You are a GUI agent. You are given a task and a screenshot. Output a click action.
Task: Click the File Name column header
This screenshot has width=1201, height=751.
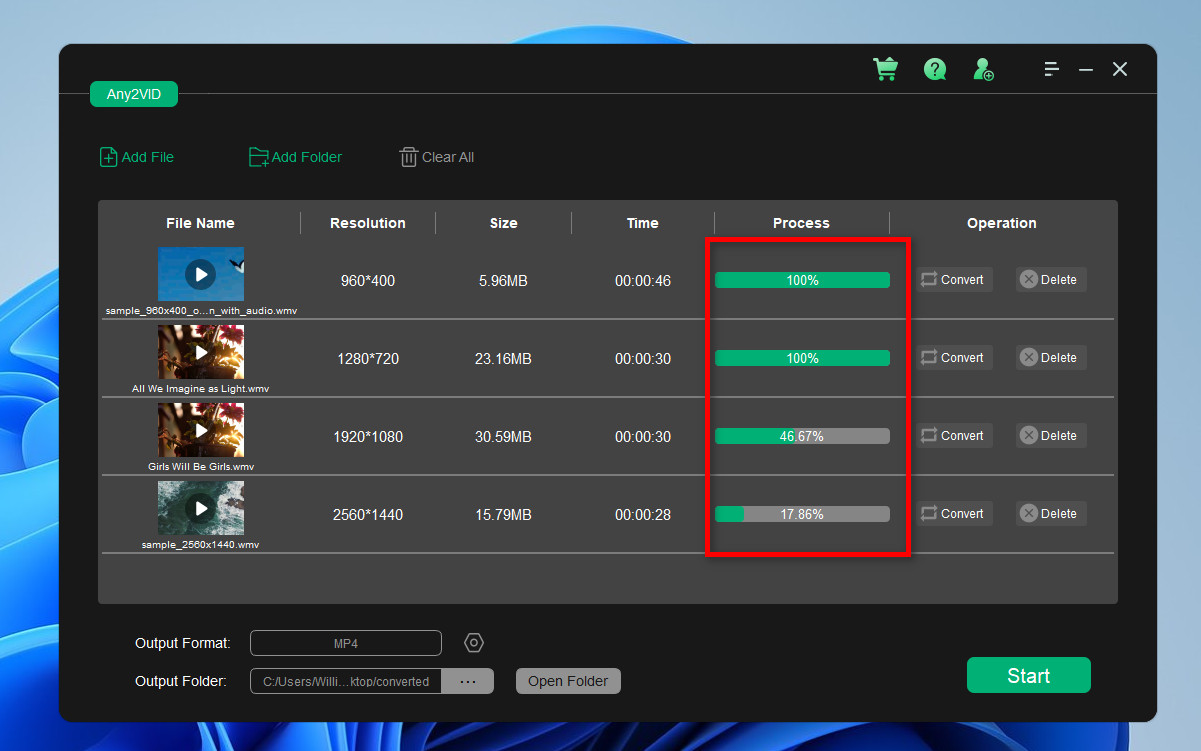pyautogui.click(x=200, y=223)
